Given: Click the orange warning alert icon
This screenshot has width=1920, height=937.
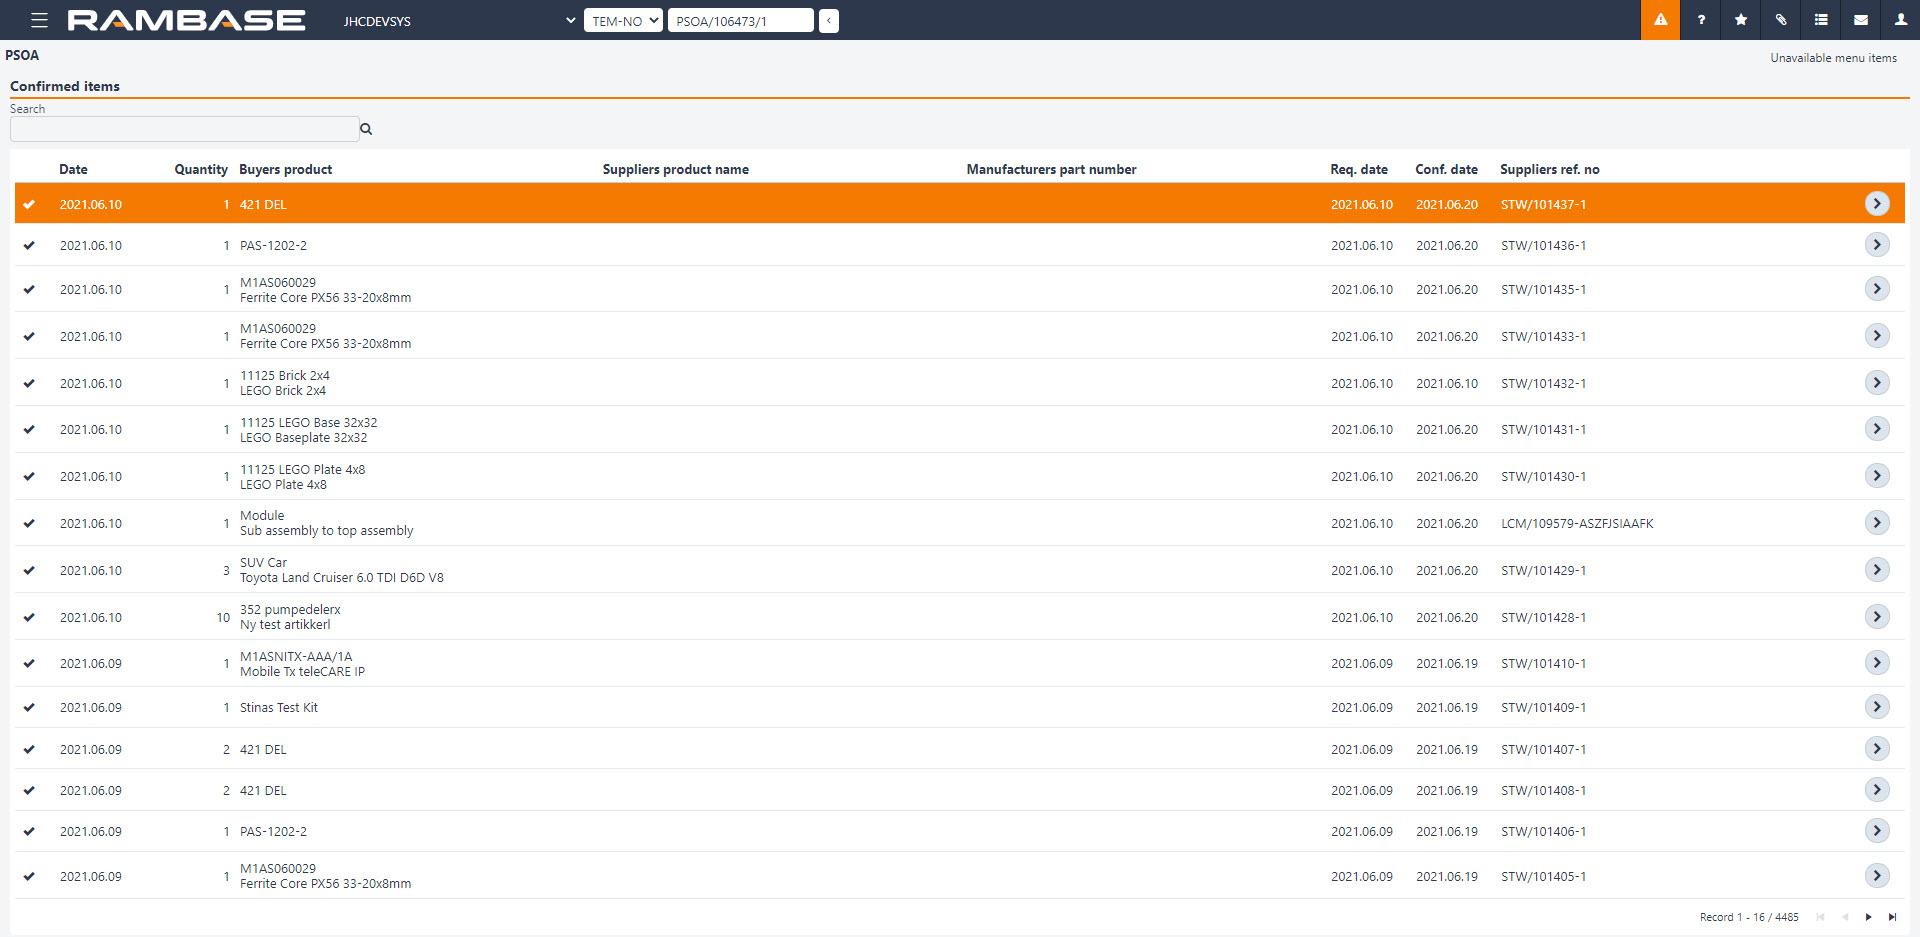Looking at the screenshot, I should [1660, 20].
